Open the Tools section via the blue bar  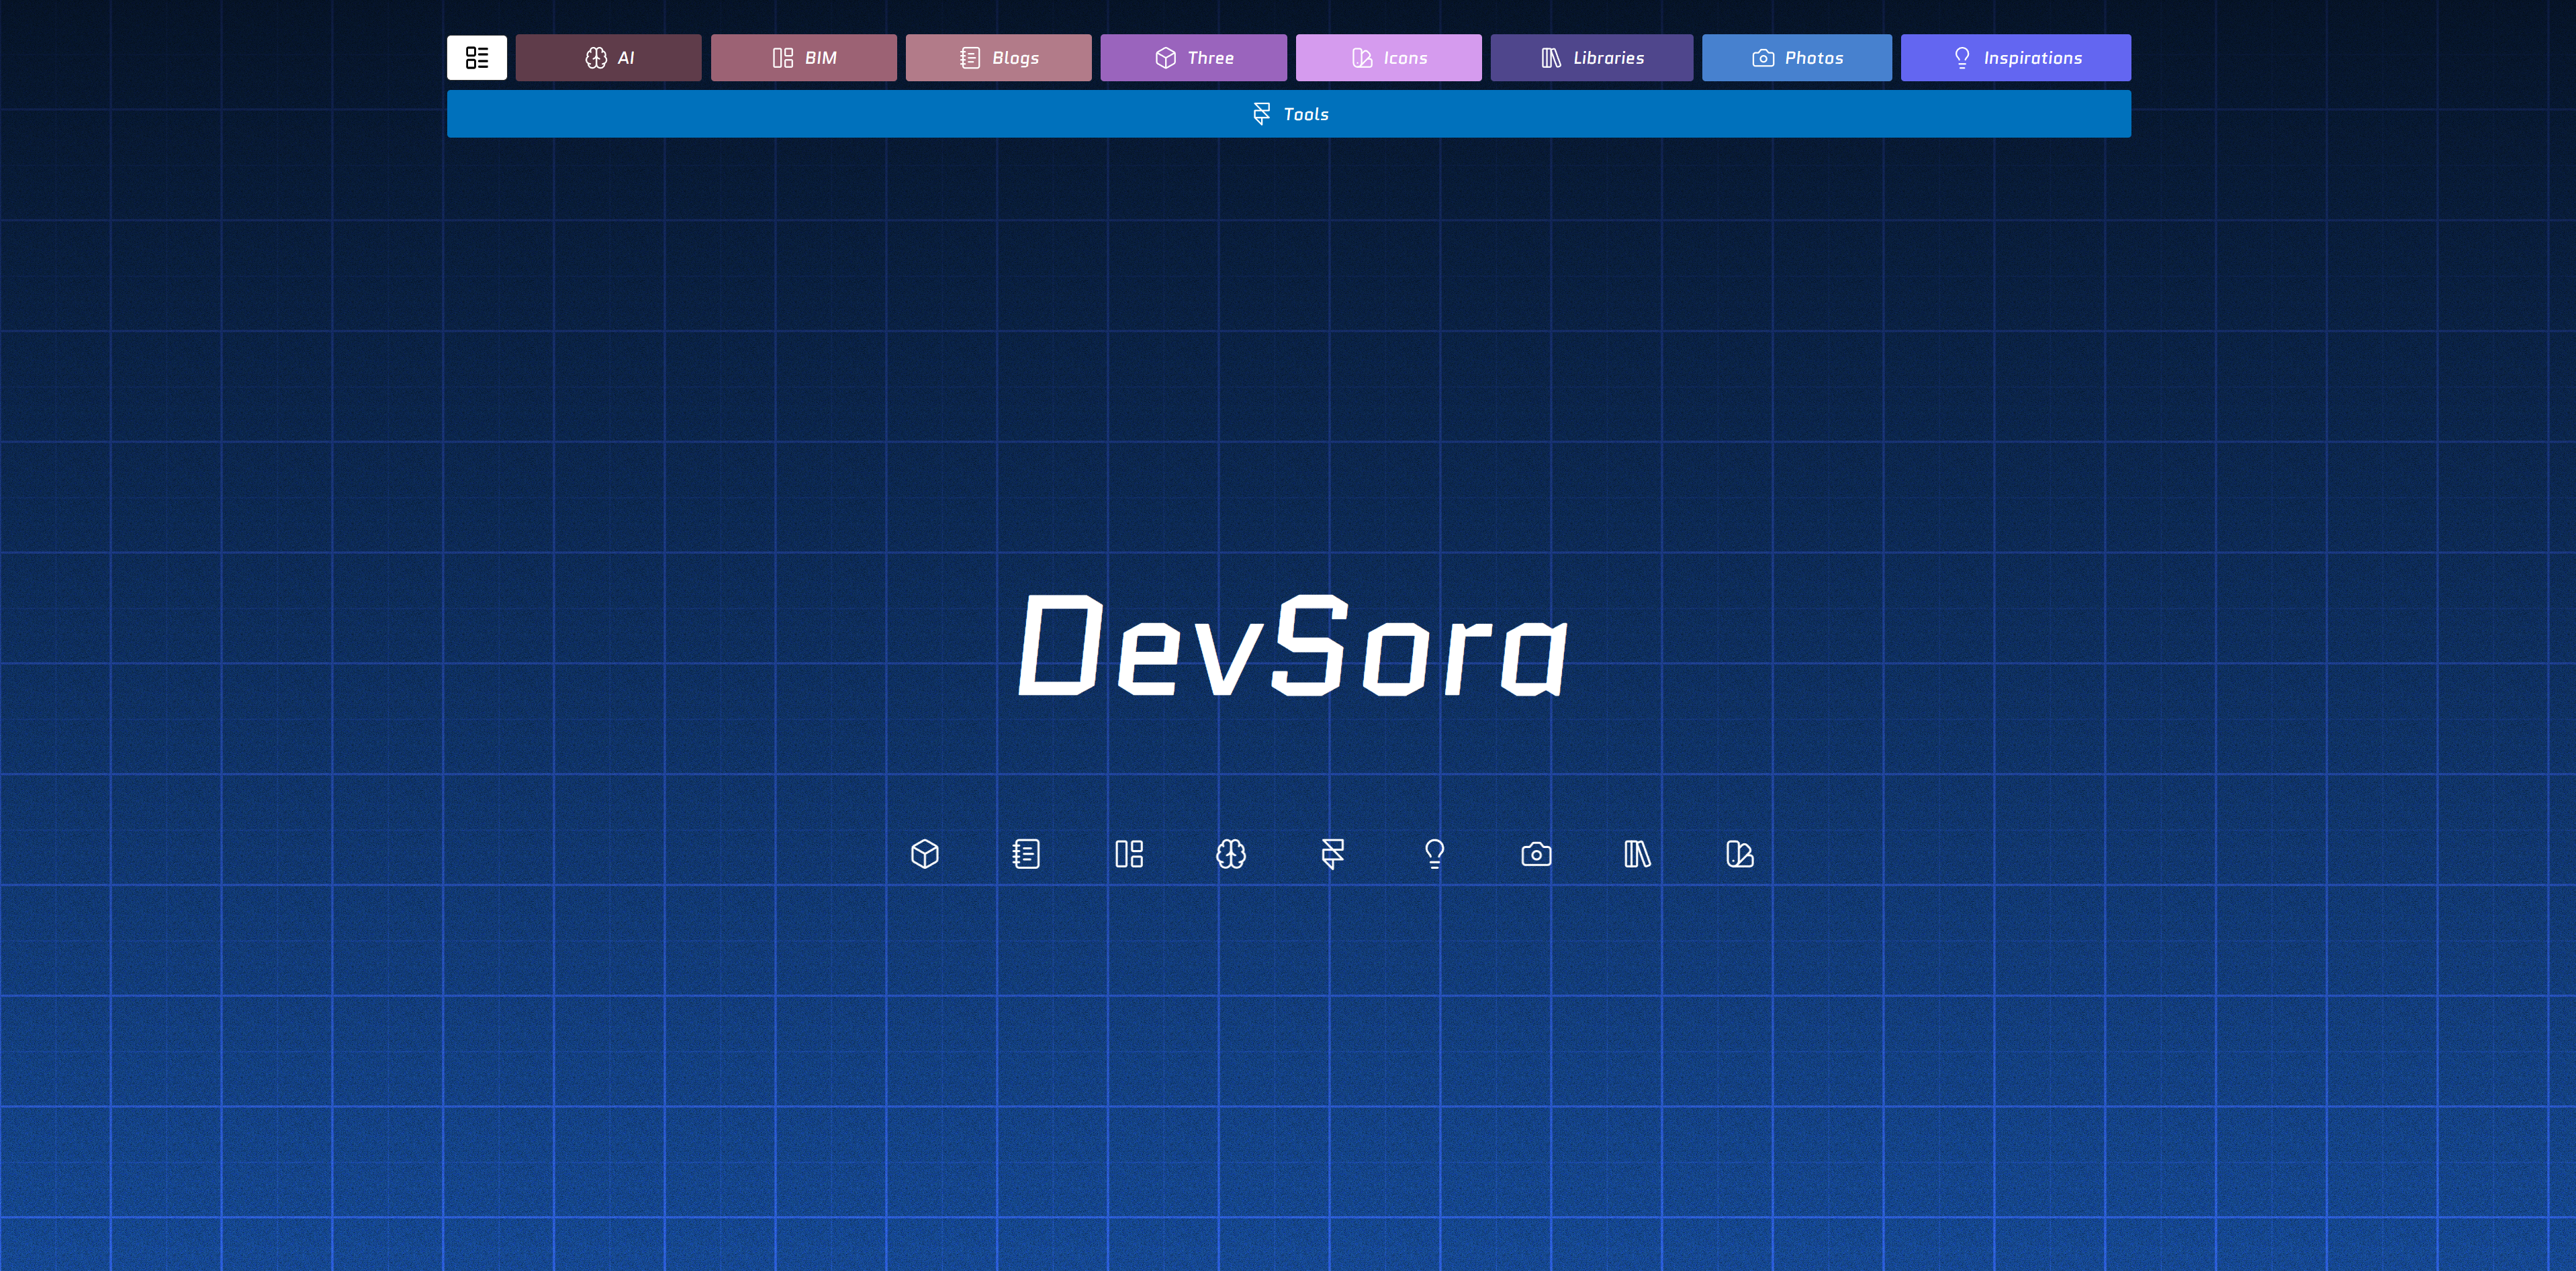1289,113
